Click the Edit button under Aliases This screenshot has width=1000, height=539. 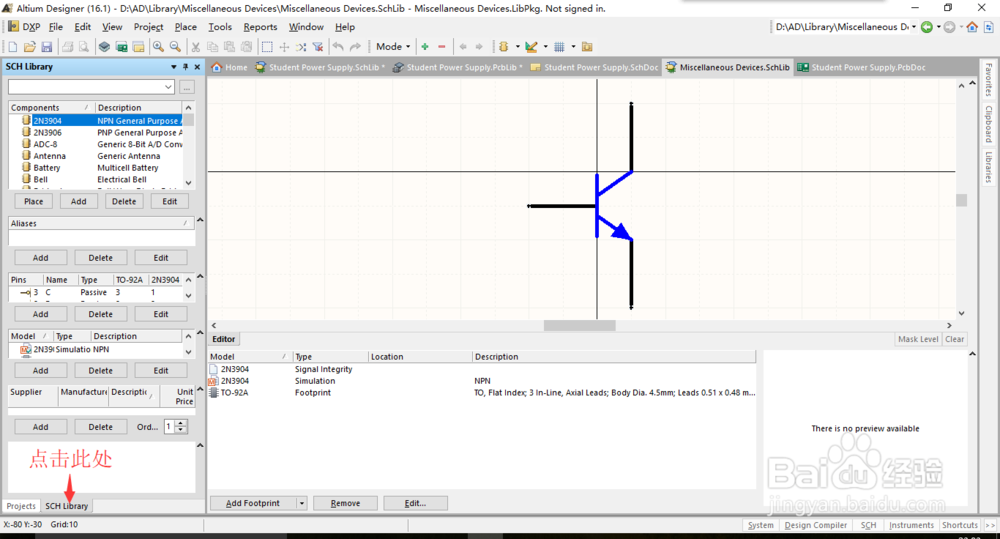[x=161, y=258]
